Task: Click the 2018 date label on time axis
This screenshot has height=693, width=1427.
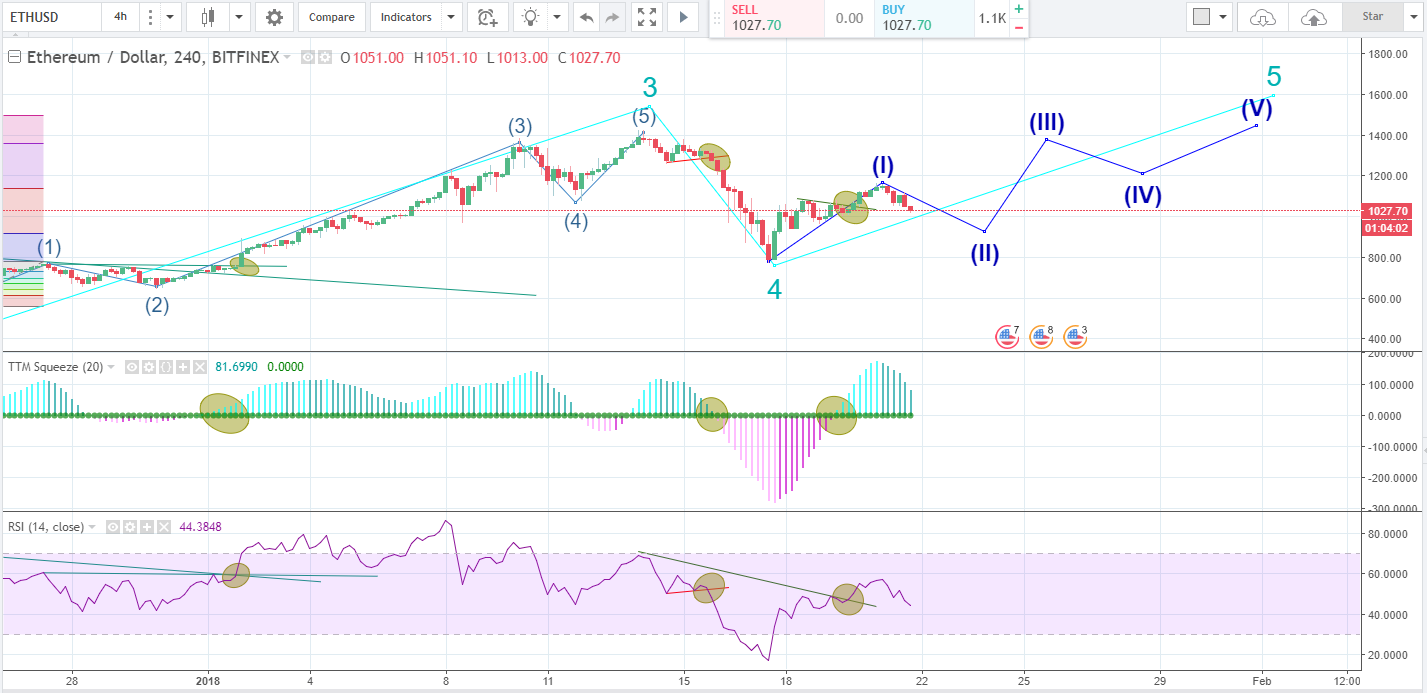Action: 209,681
